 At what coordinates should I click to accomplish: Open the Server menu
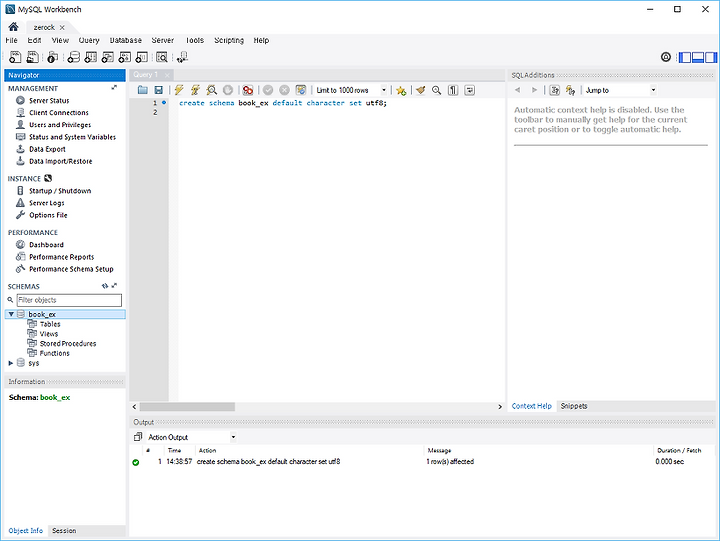[163, 40]
